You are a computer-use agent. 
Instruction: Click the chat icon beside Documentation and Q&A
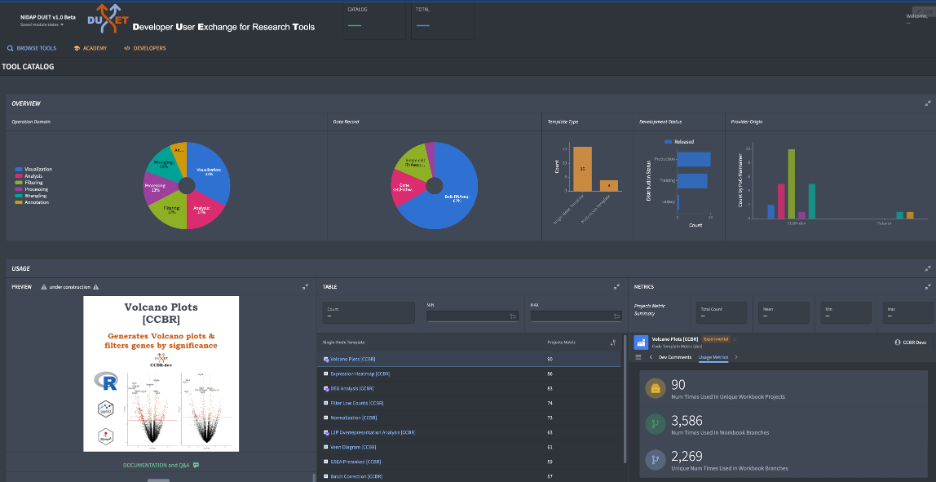(196, 465)
